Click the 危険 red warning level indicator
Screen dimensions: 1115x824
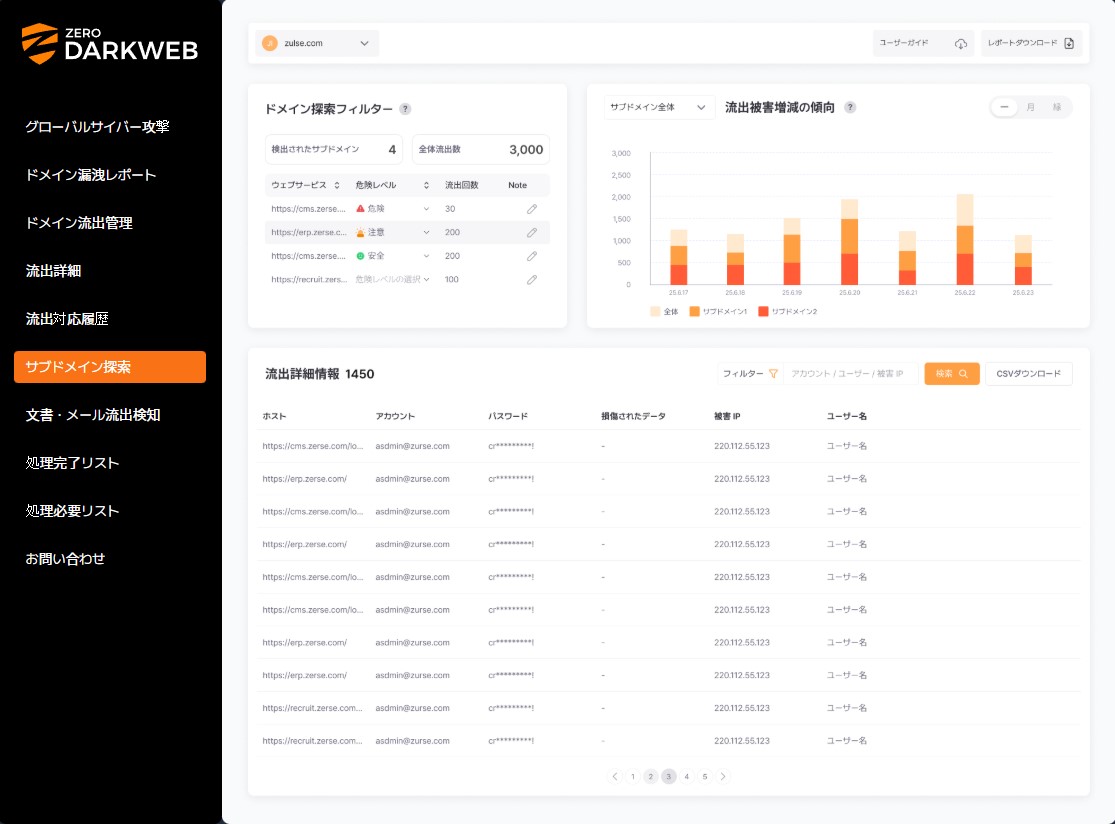pyautogui.click(x=382, y=209)
